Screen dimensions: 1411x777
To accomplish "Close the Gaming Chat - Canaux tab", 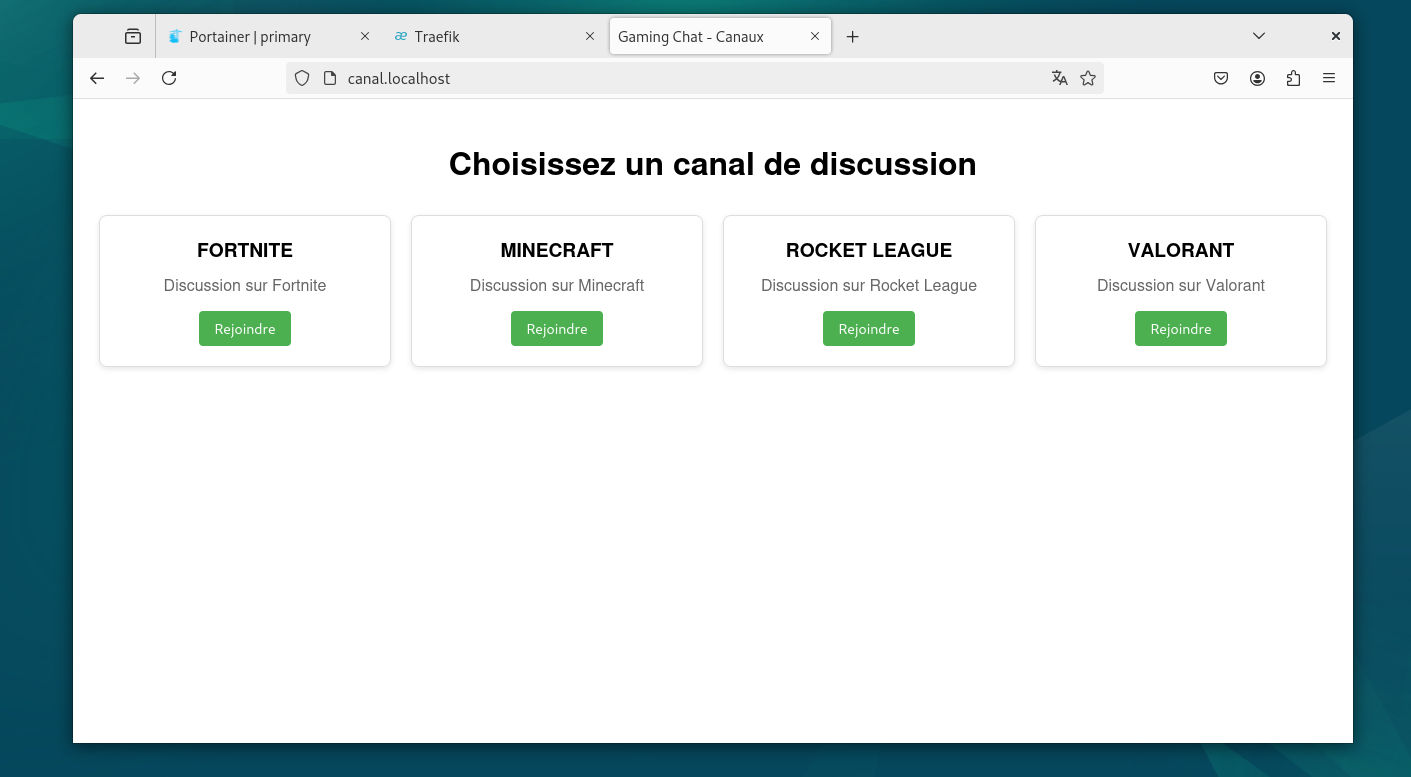I will click(815, 36).
